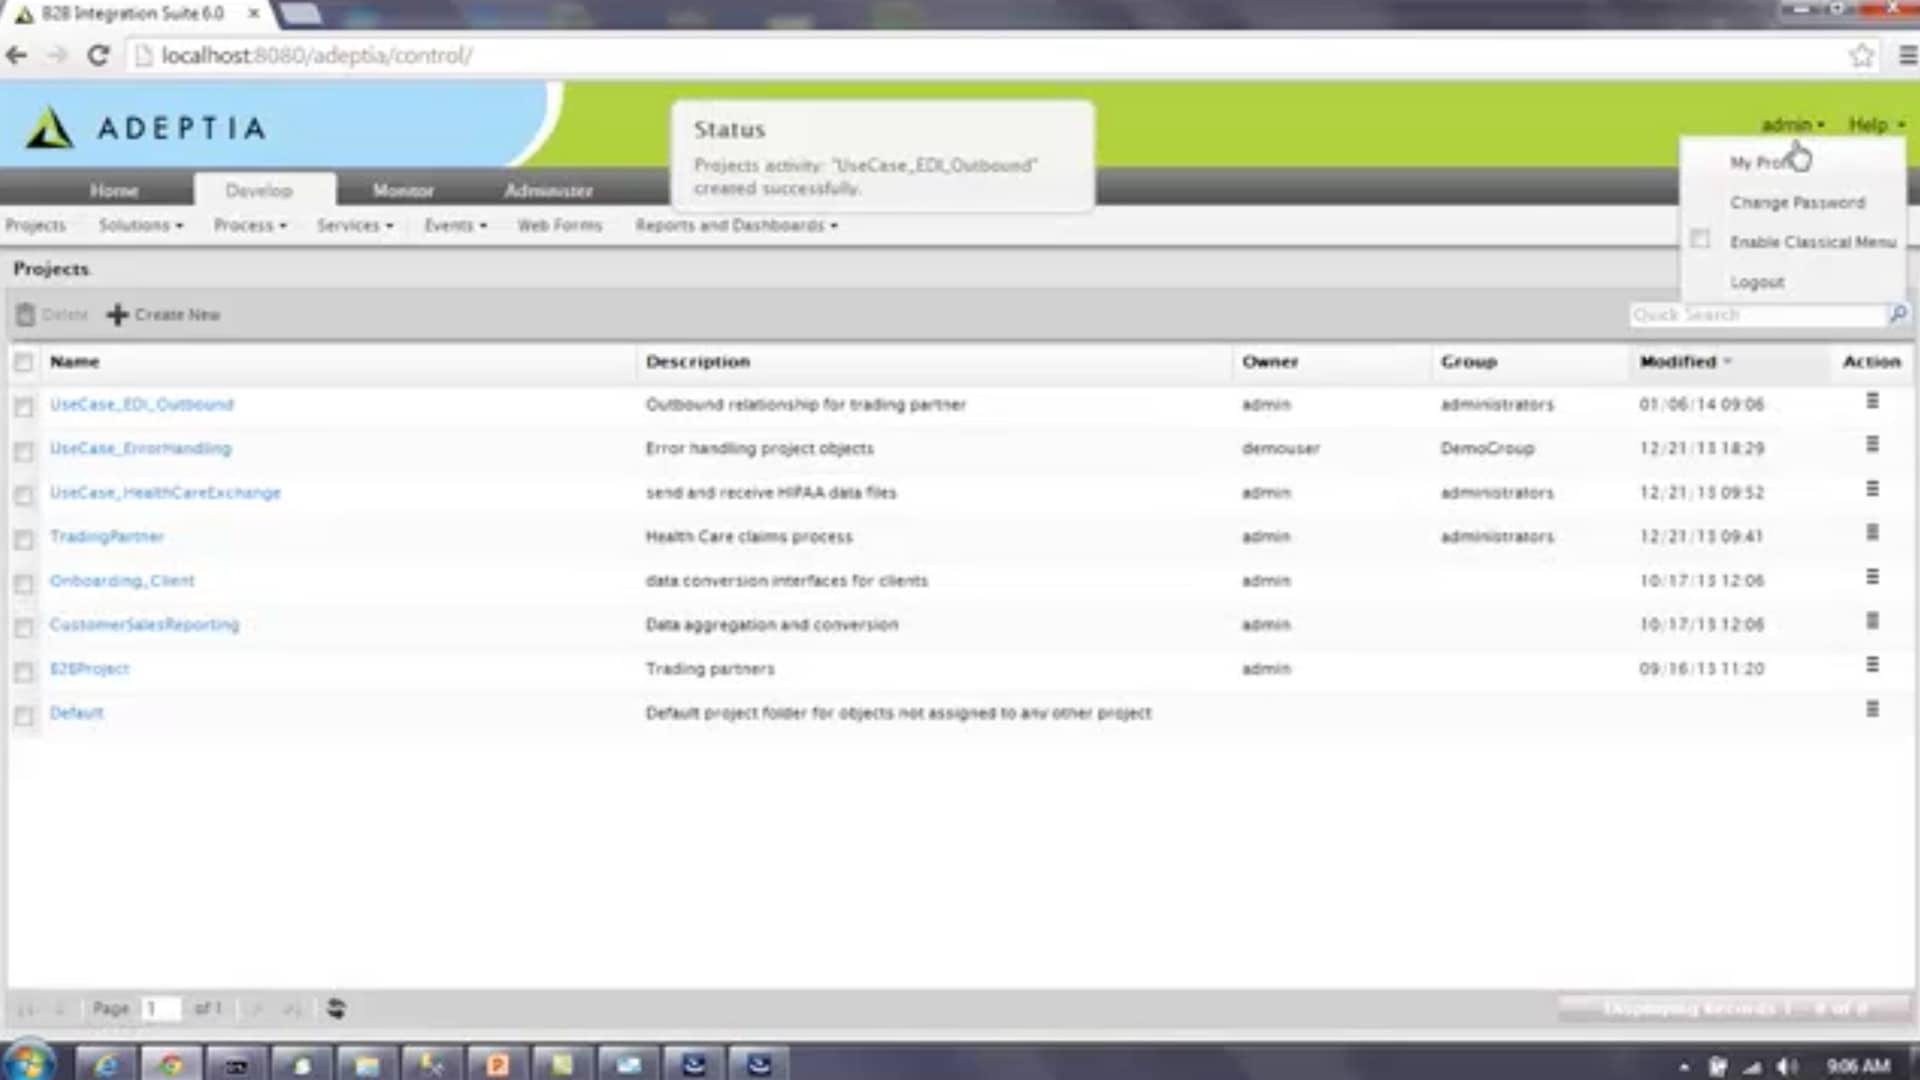Open the CustomerSalesReporting project link
The image size is (1920, 1080).
(144, 624)
